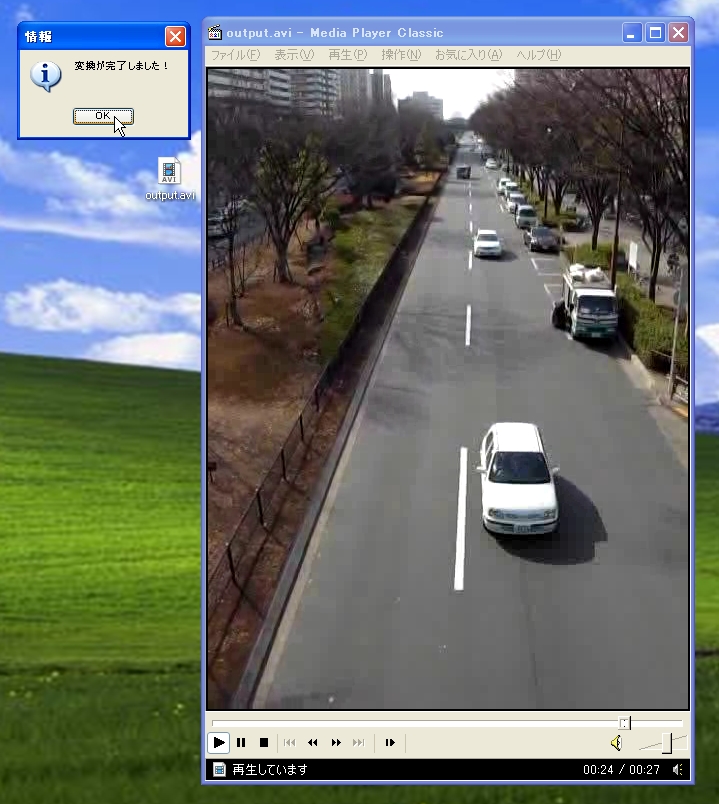Open the ヘルプ(H) menu
The image size is (719, 804).
point(538,54)
